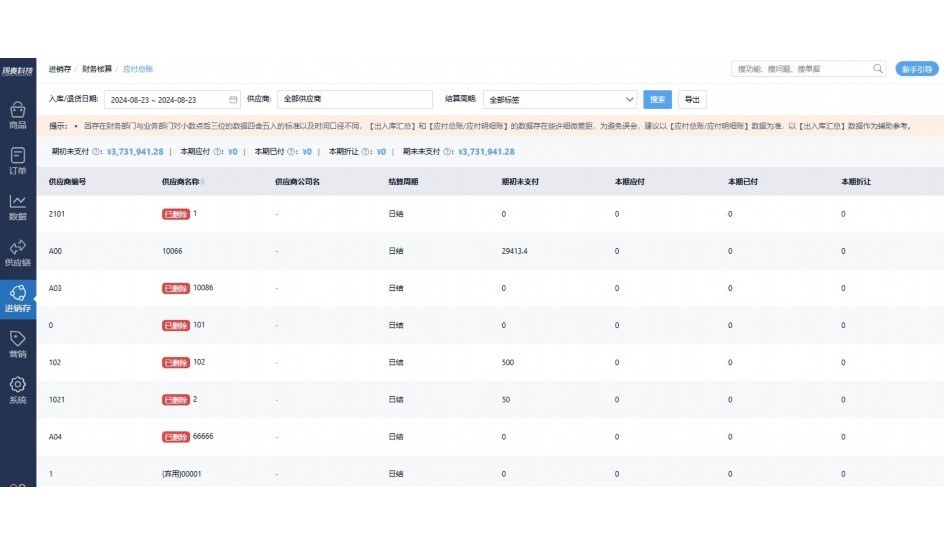Open 系统 settings gear icon

coord(18,385)
